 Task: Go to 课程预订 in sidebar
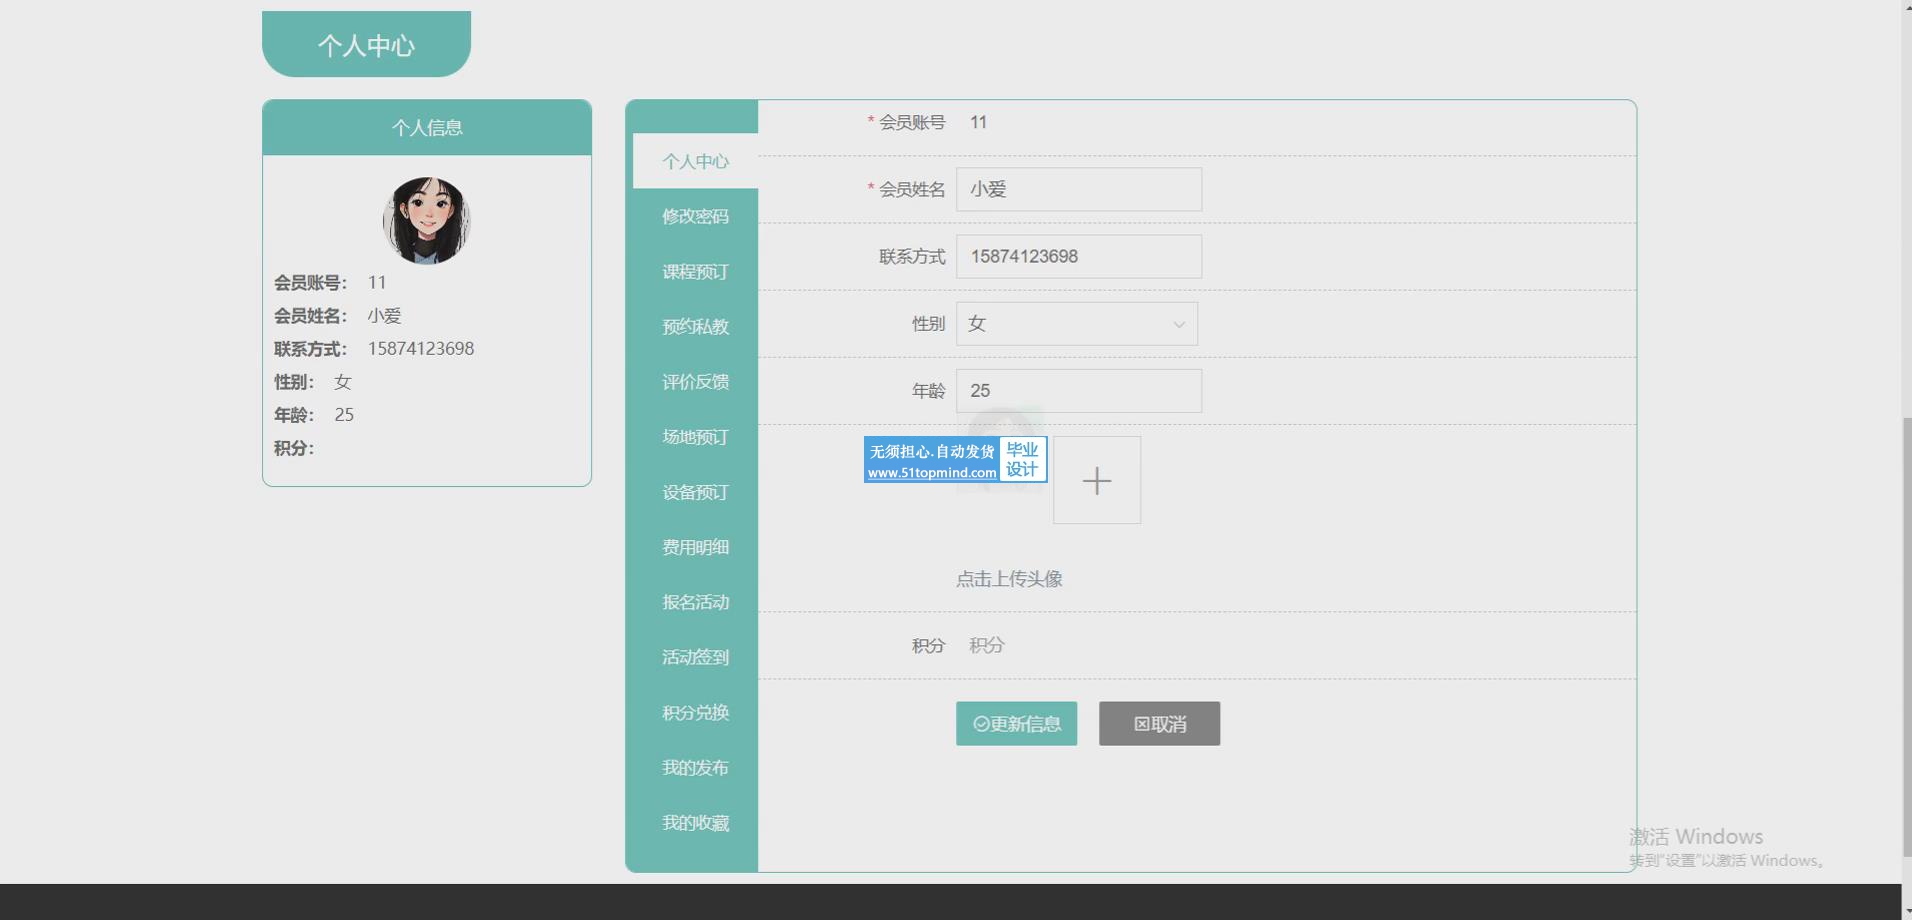pos(695,272)
